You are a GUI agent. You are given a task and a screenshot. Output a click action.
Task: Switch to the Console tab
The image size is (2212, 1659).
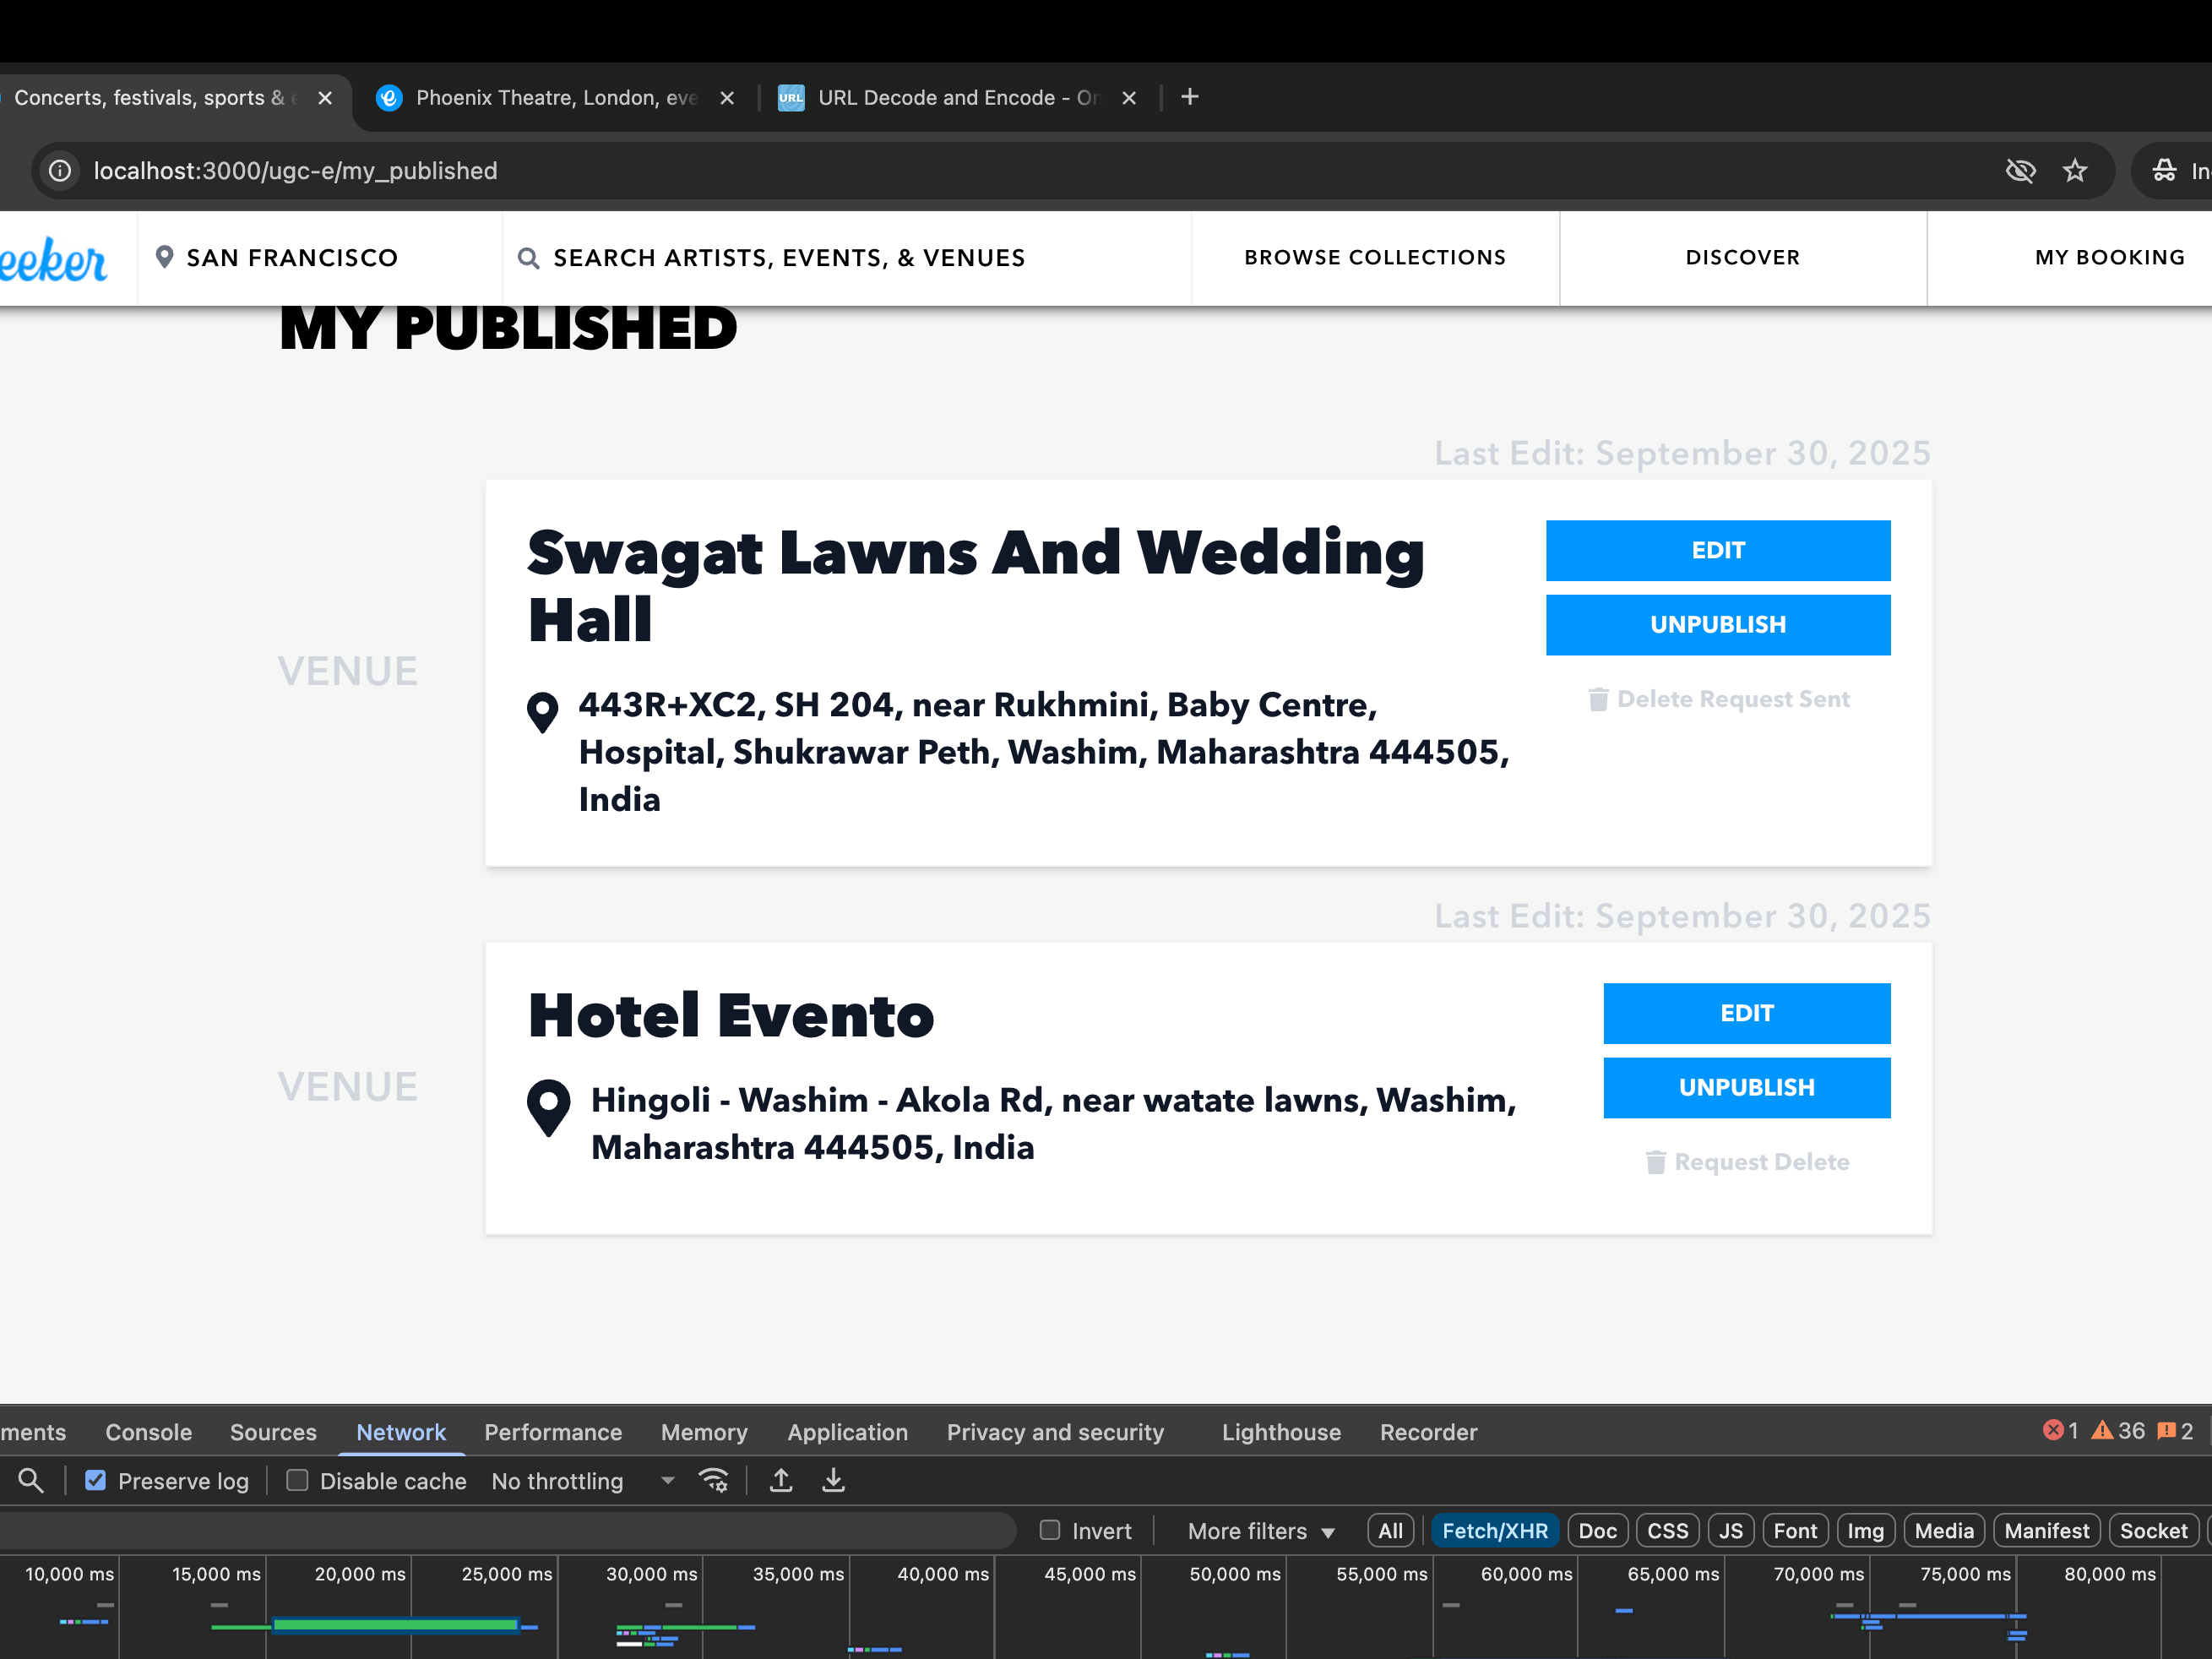point(148,1432)
